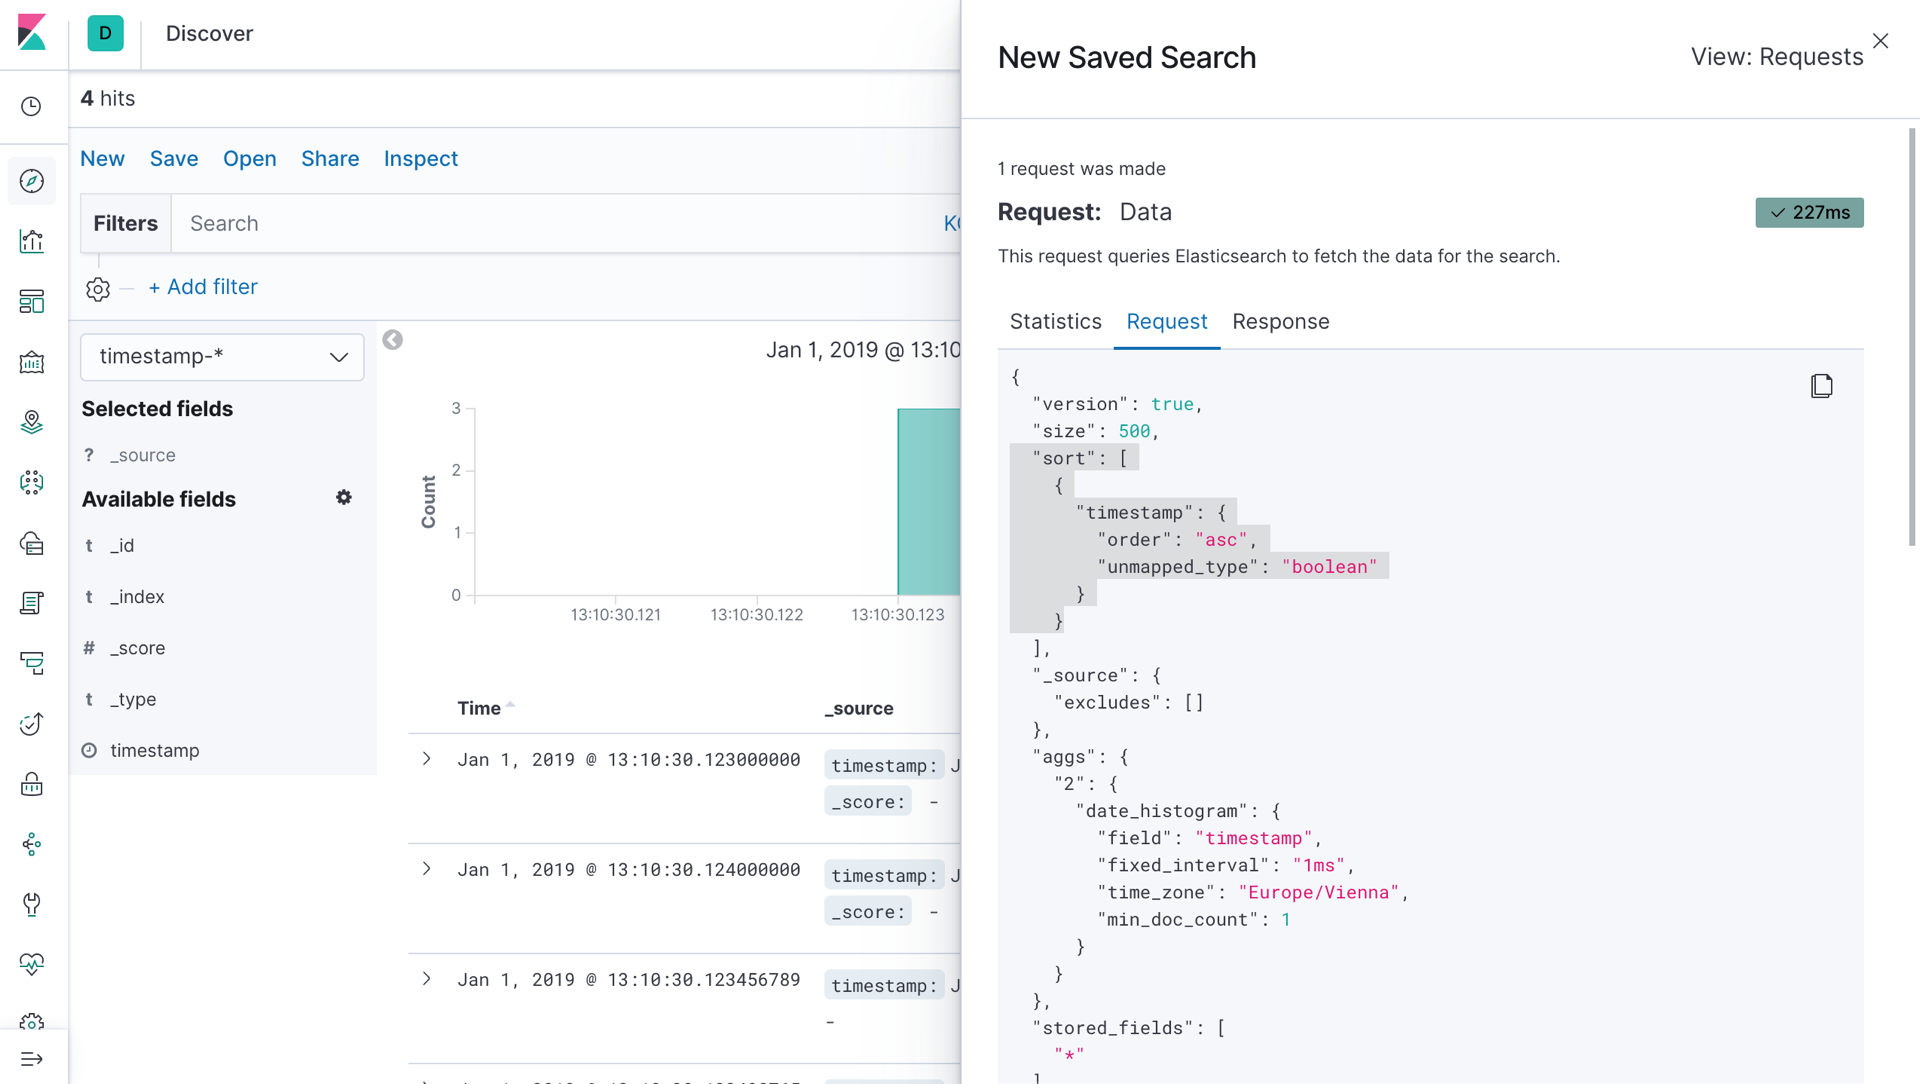Switch to the Statistics tab
This screenshot has height=1084, width=1920.
1055,322
